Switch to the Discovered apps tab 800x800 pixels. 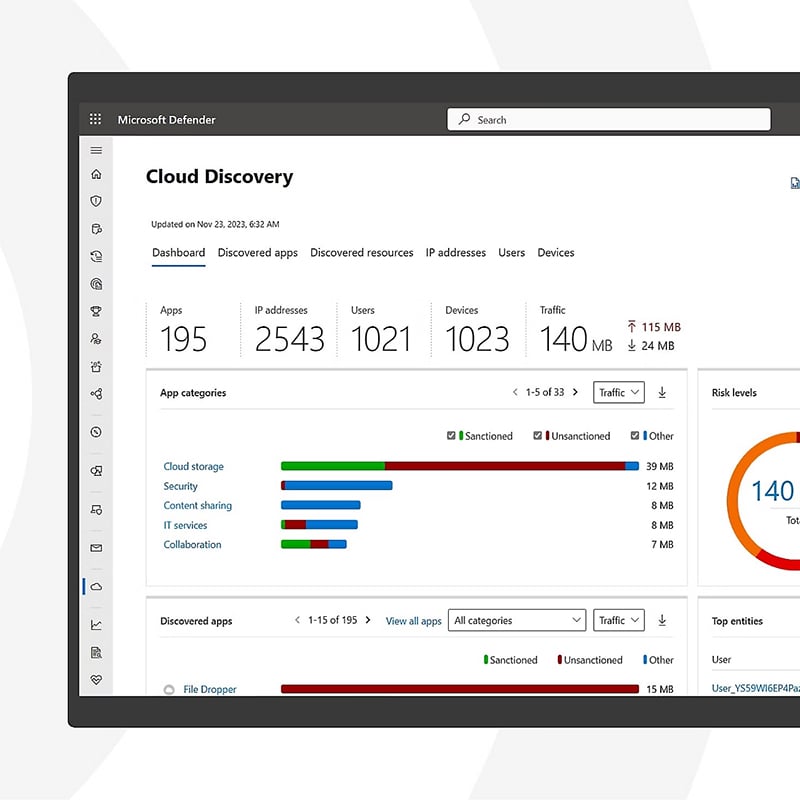point(257,253)
